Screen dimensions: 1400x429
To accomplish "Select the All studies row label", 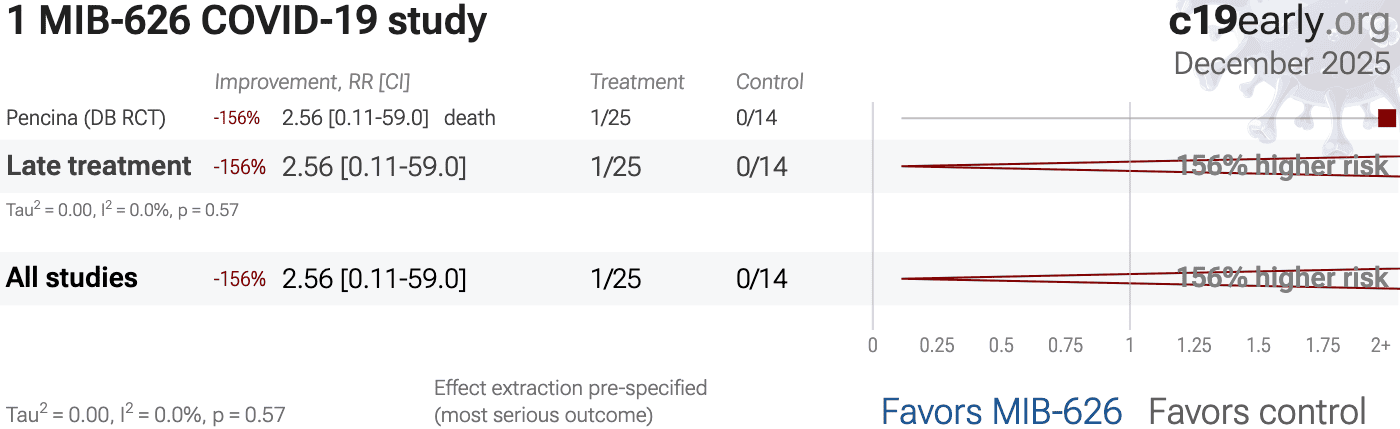I will pyautogui.click(x=72, y=278).
